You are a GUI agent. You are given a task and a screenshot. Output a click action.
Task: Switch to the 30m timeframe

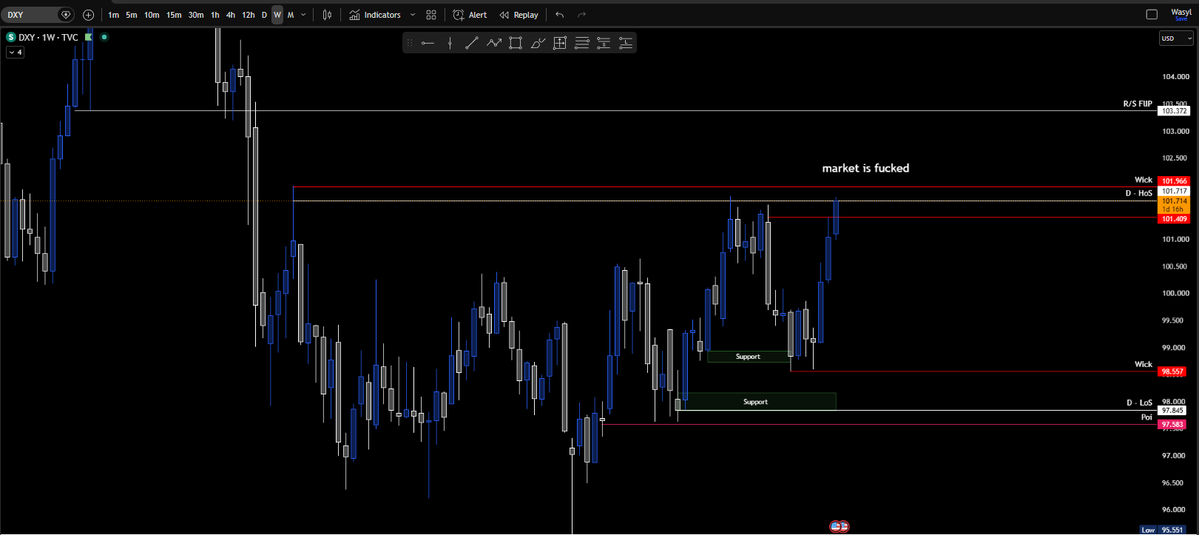coord(196,15)
